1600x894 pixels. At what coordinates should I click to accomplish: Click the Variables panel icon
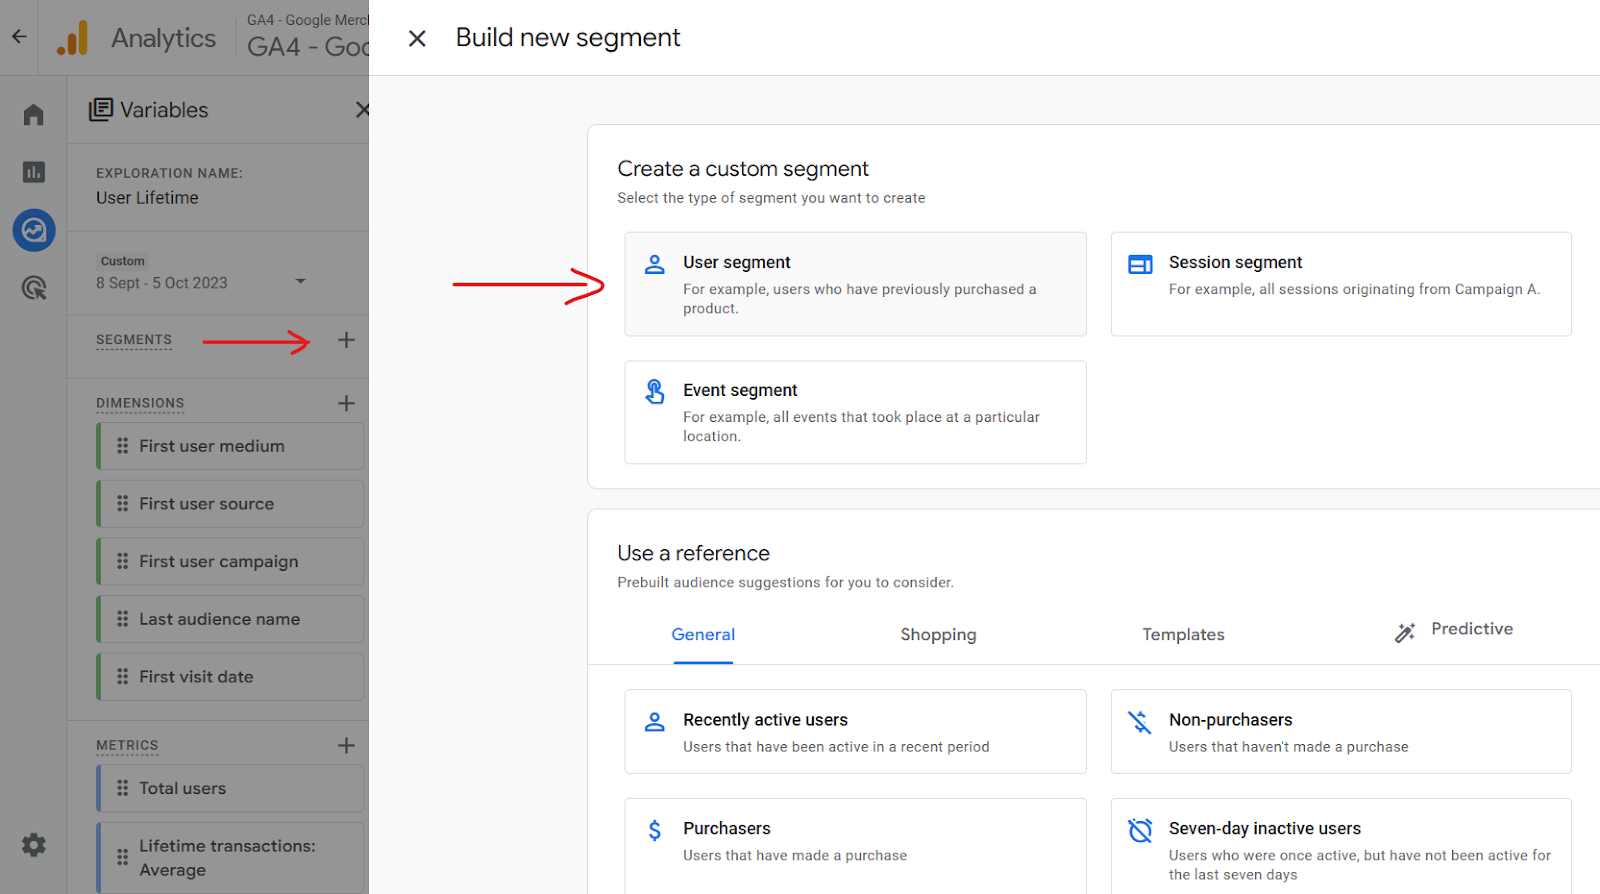tap(100, 110)
